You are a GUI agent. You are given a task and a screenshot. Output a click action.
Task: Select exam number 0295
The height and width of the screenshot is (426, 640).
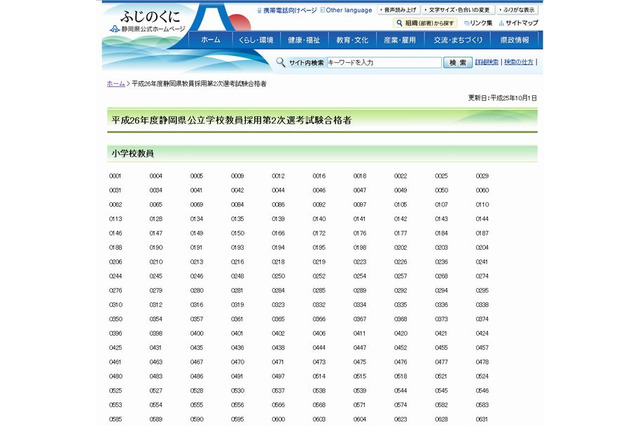[482, 290]
